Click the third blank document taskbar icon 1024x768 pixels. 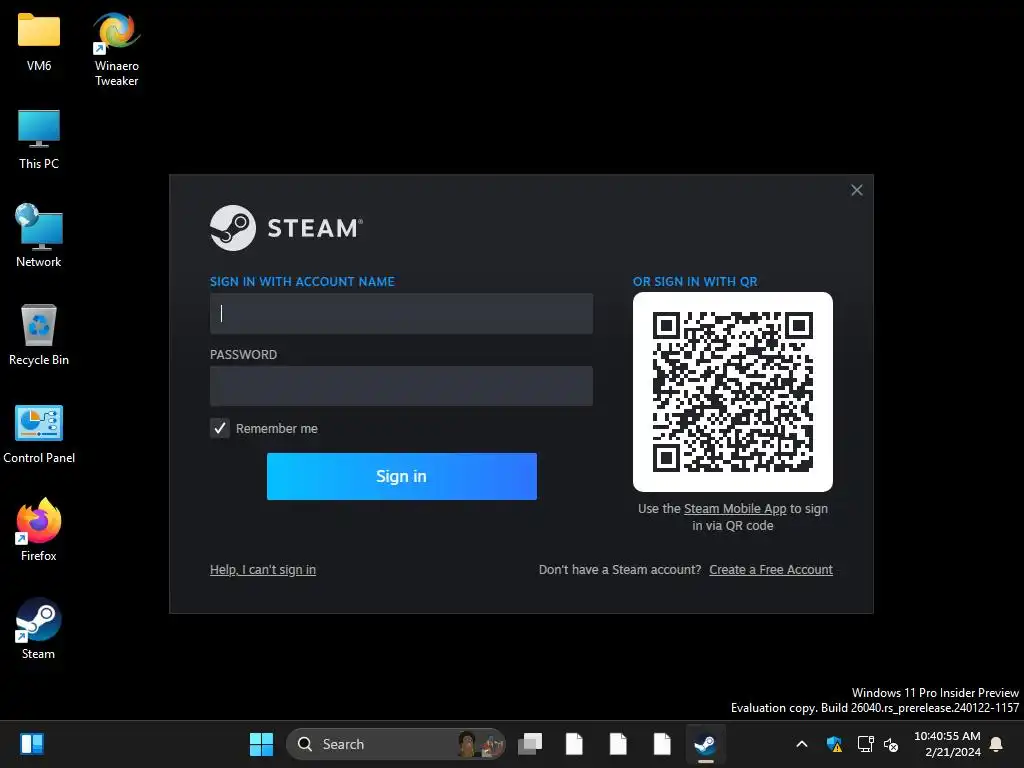tap(662, 744)
